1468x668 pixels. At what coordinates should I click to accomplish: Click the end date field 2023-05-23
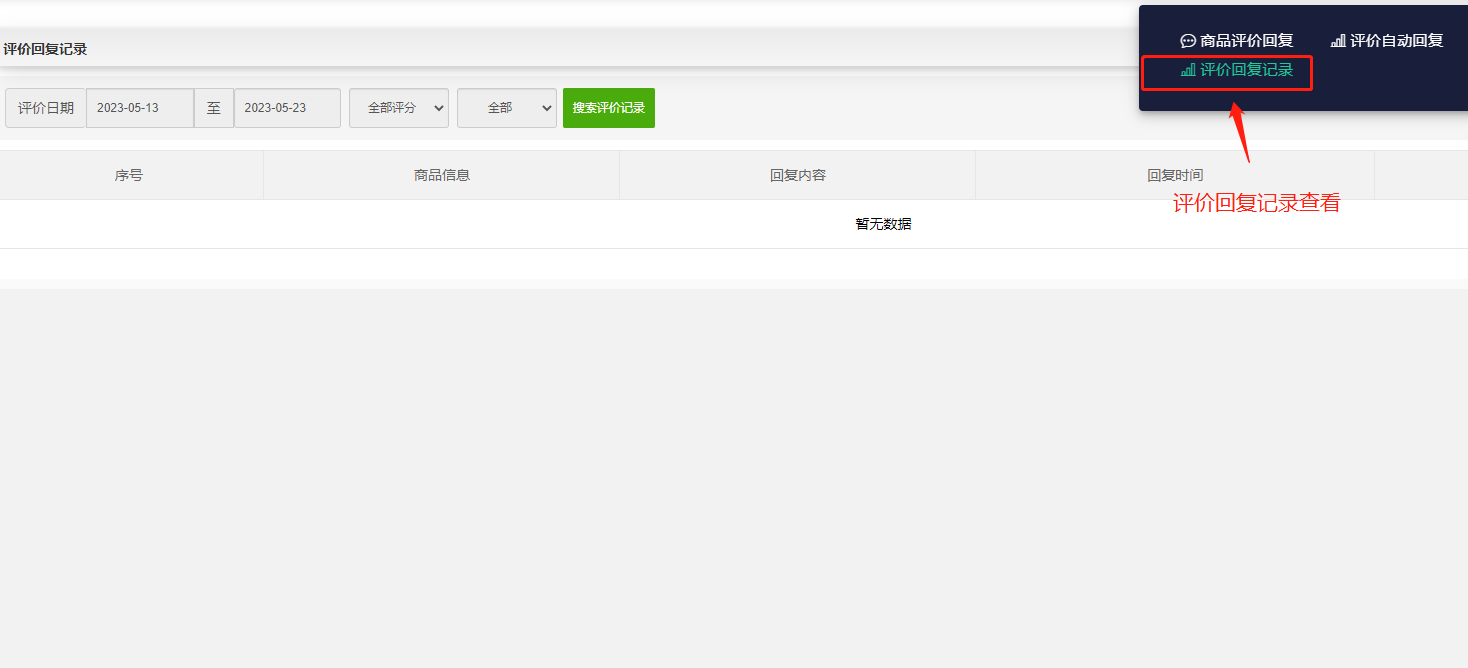(287, 108)
